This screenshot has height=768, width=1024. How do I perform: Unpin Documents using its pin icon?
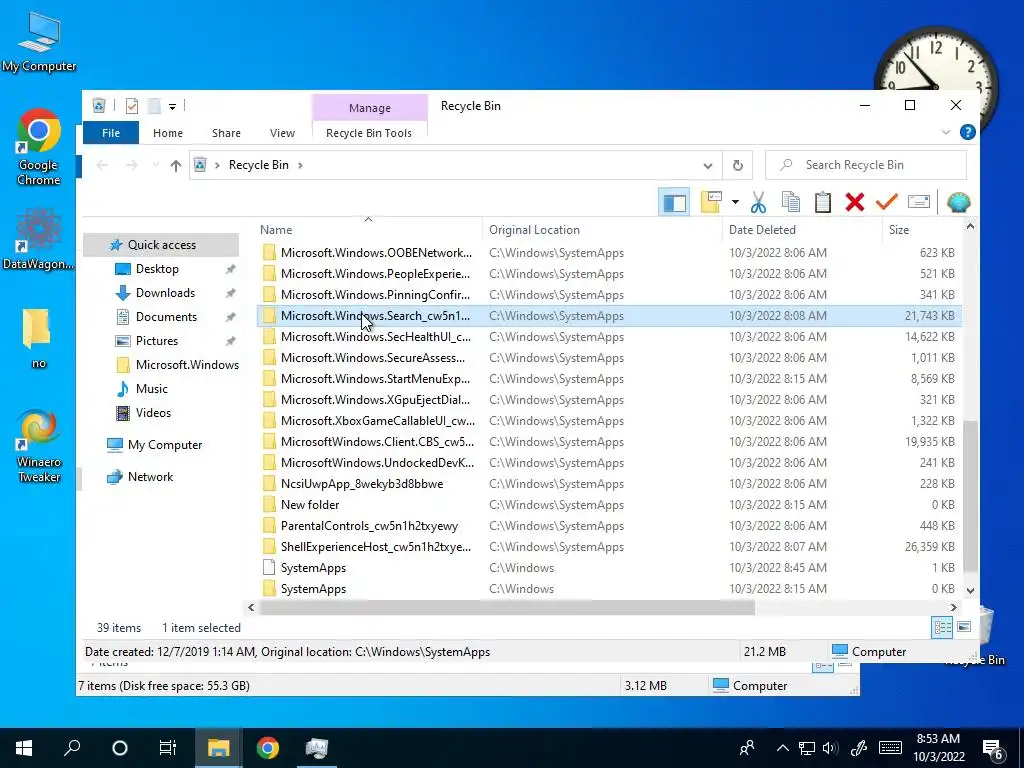point(231,317)
